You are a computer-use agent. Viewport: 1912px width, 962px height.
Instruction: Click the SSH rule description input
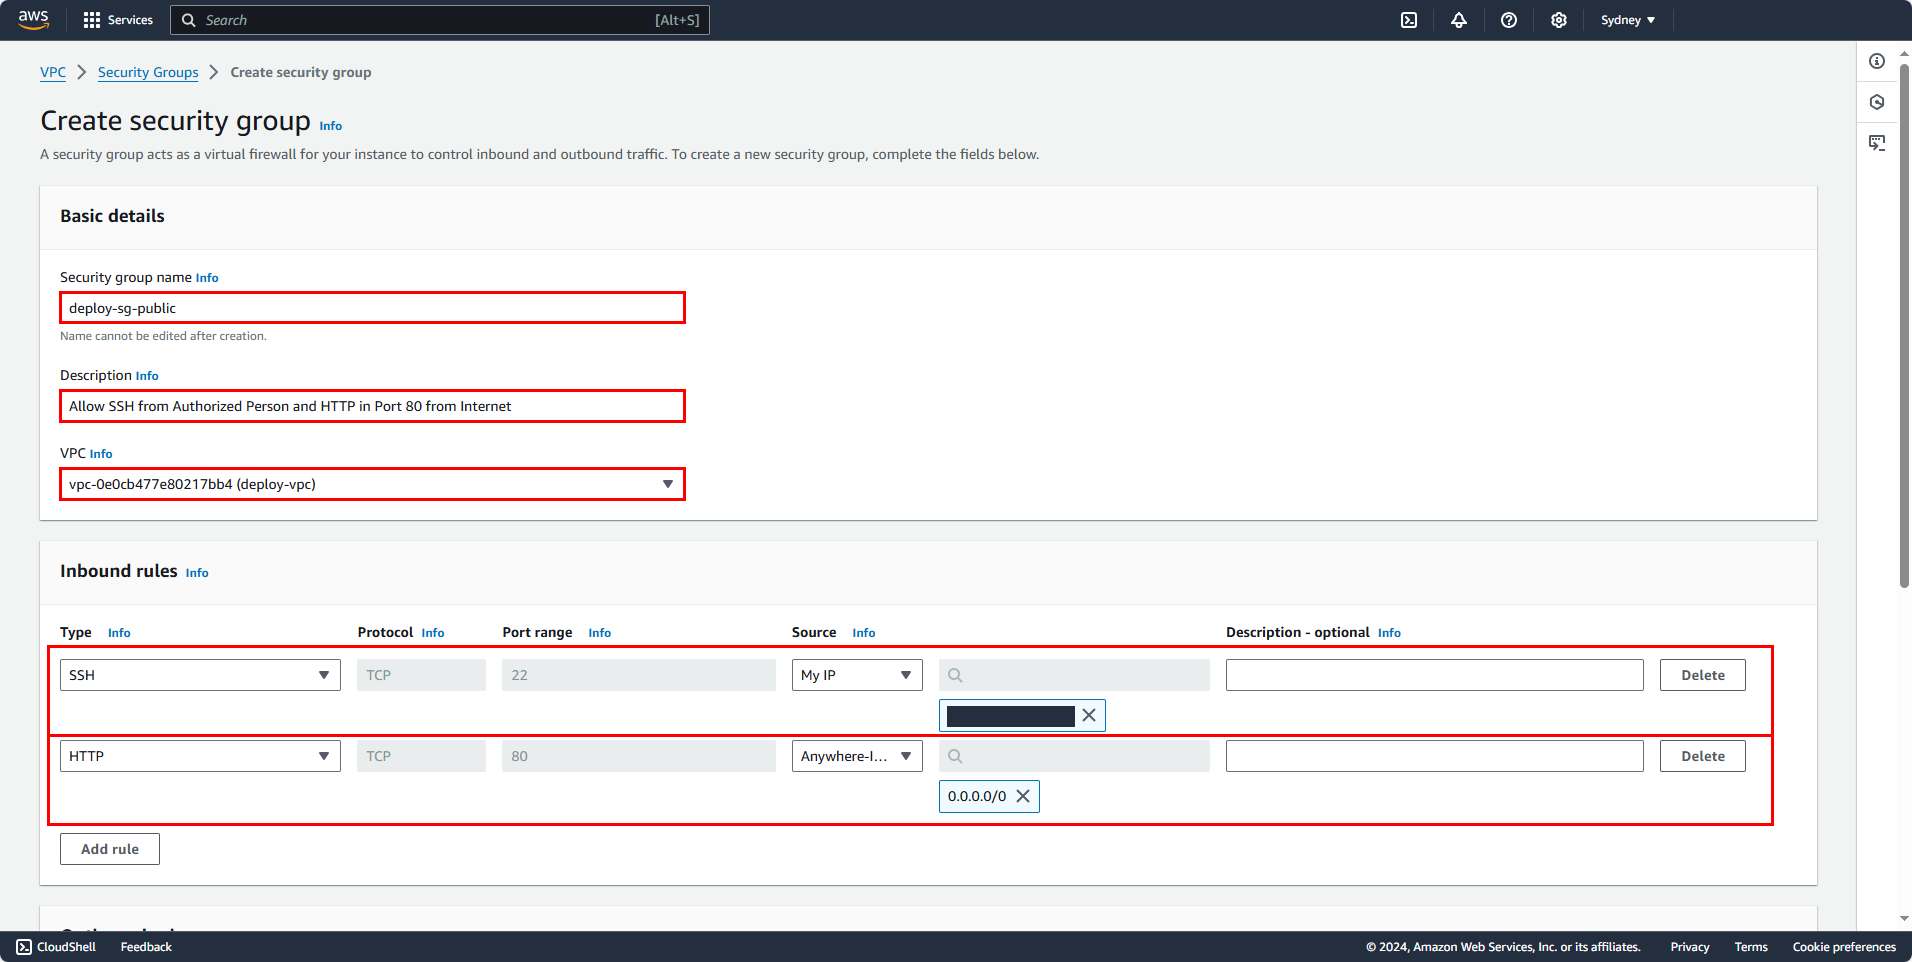(1435, 675)
